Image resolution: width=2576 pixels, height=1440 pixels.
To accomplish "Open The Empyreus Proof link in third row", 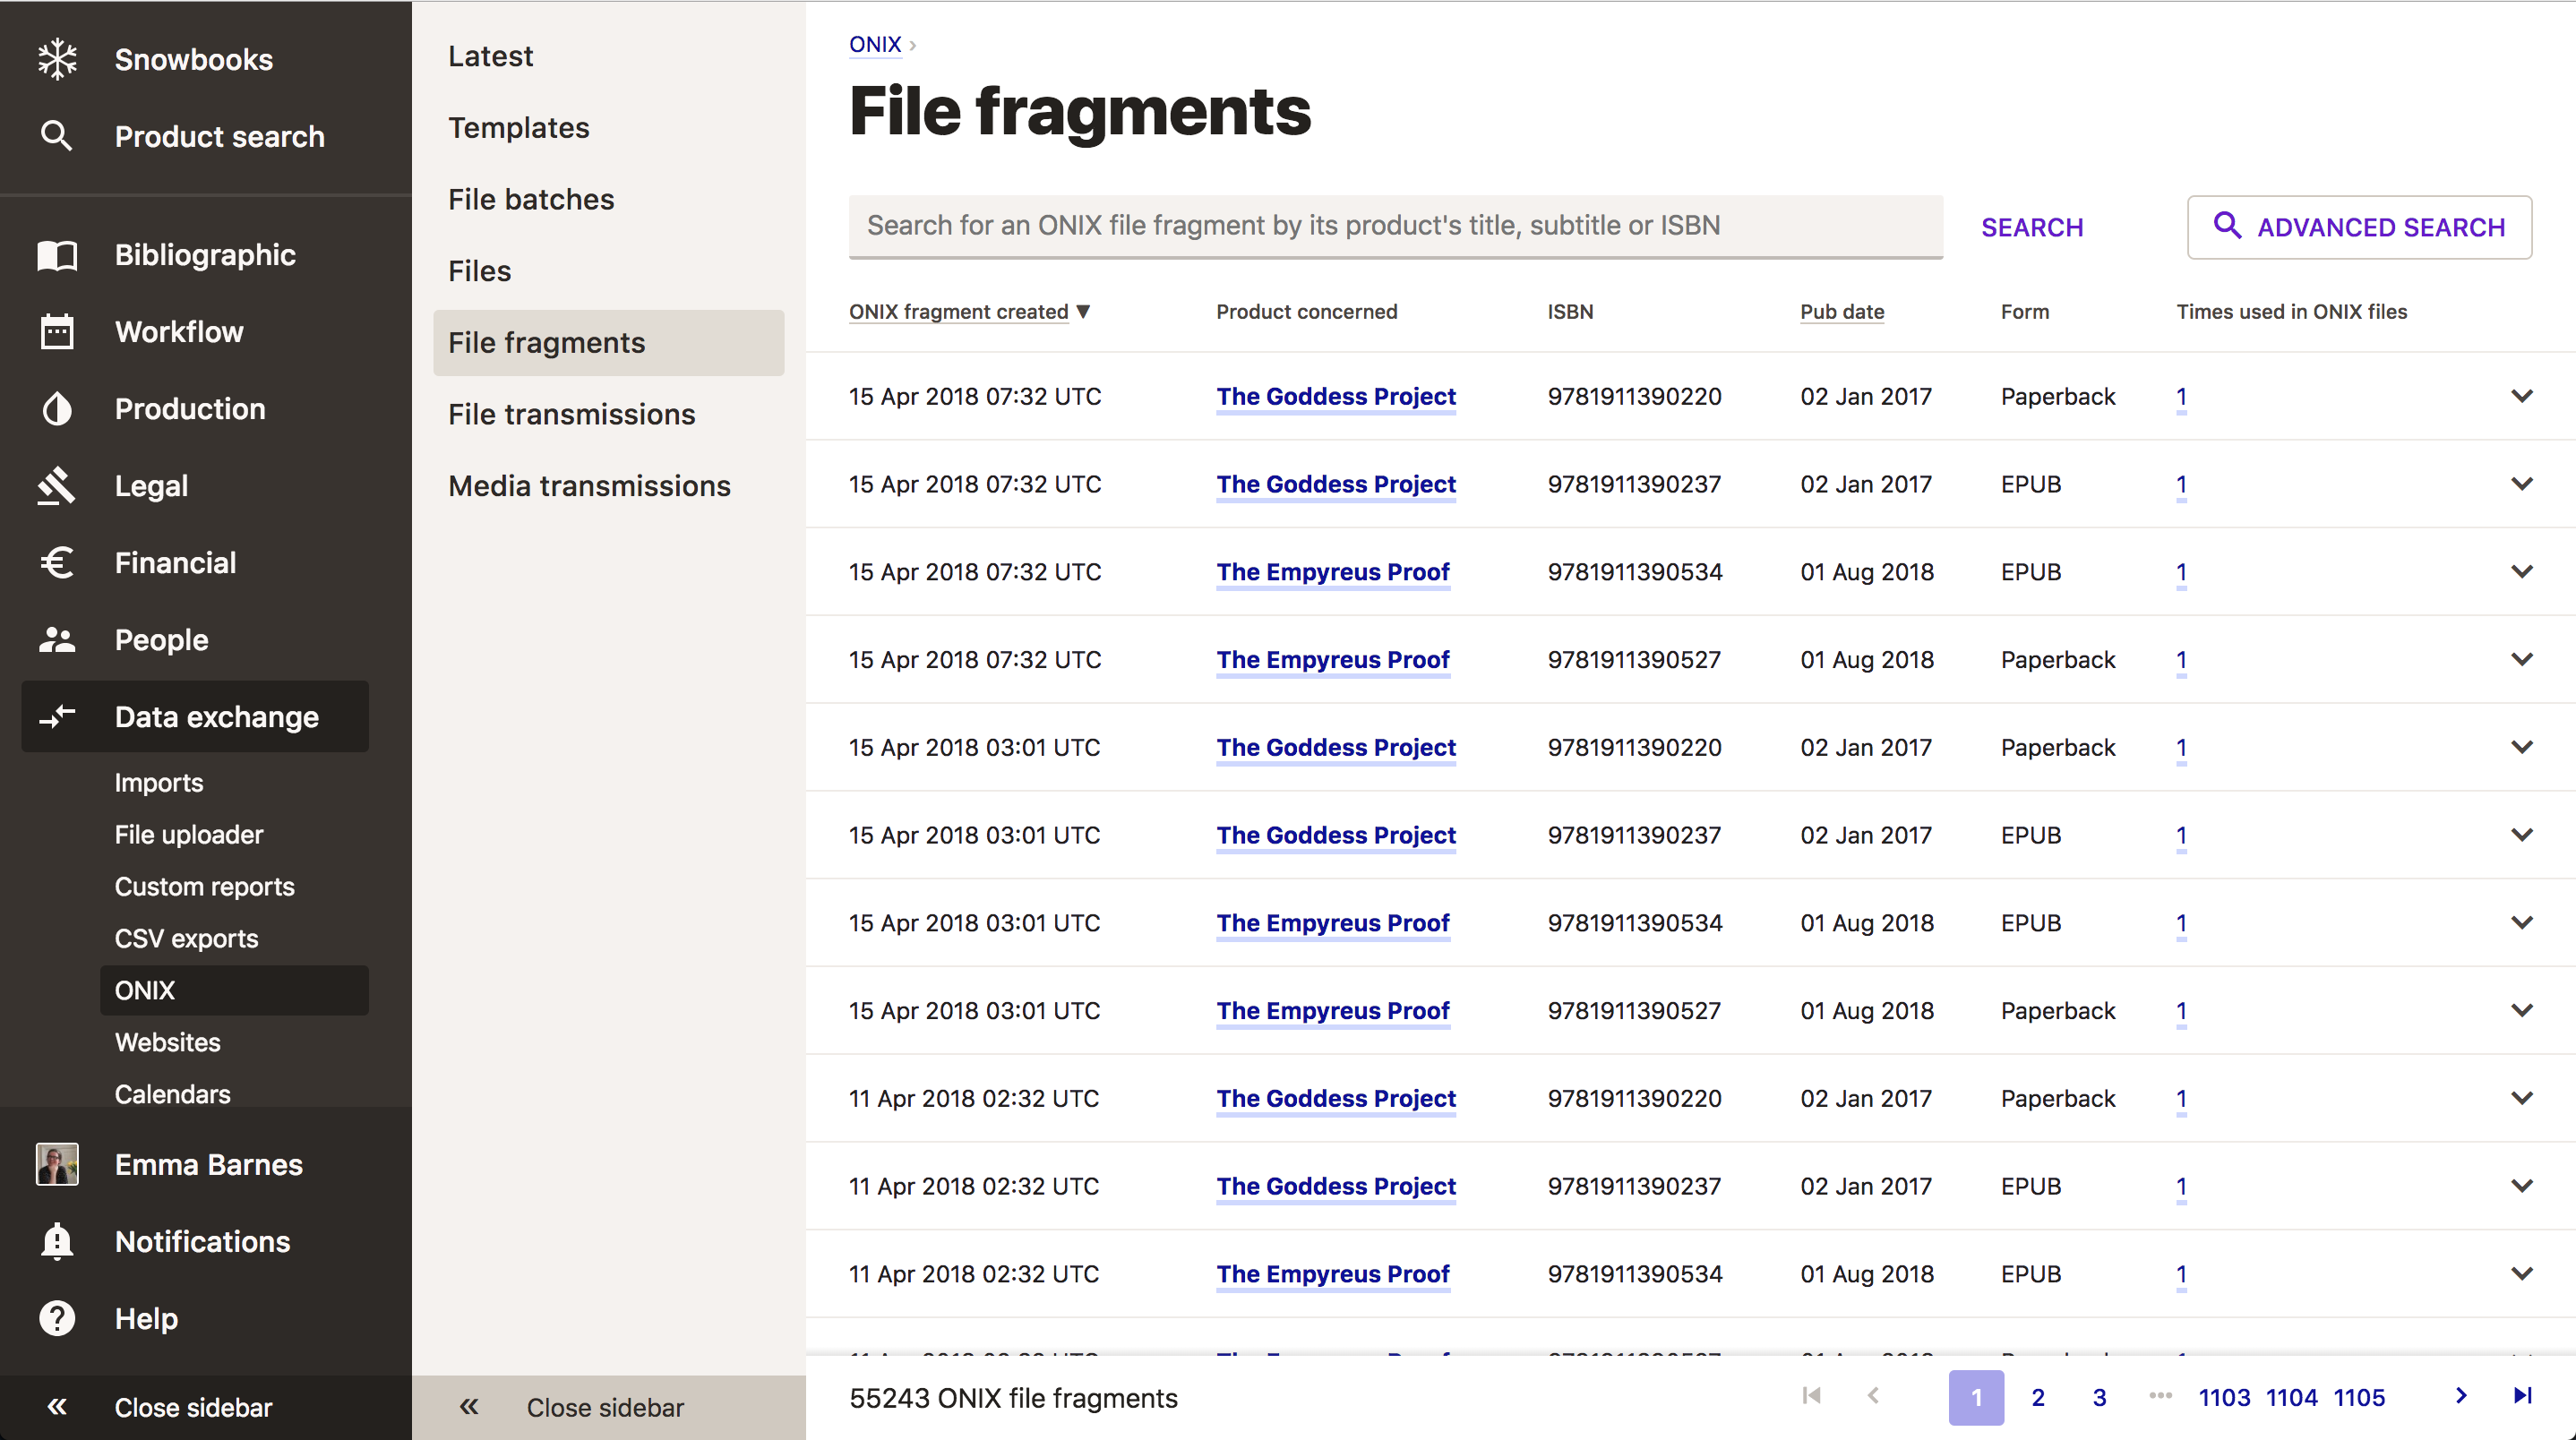I will click(1332, 572).
